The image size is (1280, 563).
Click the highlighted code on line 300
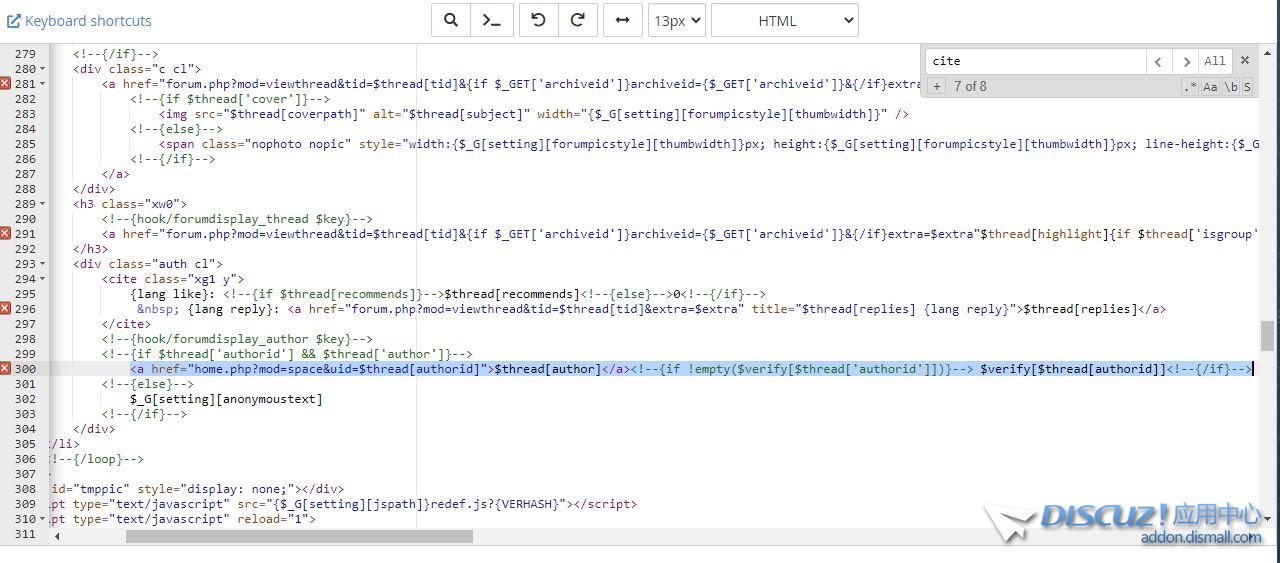(691, 369)
